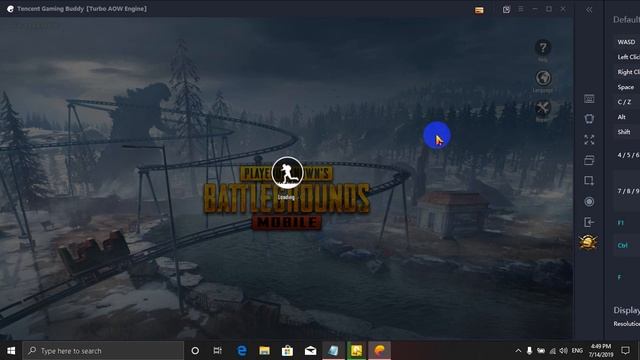The height and width of the screenshot is (360, 640).
Task: Open the Language globe icon
Action: pyautogui.click(x=543, y=78)
